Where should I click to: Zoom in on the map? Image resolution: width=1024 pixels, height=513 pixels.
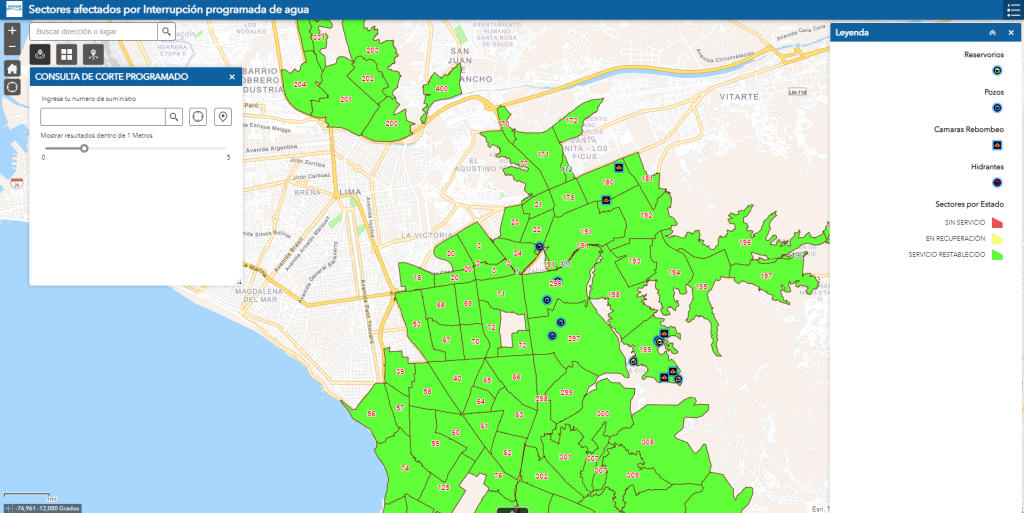[12, 31]
